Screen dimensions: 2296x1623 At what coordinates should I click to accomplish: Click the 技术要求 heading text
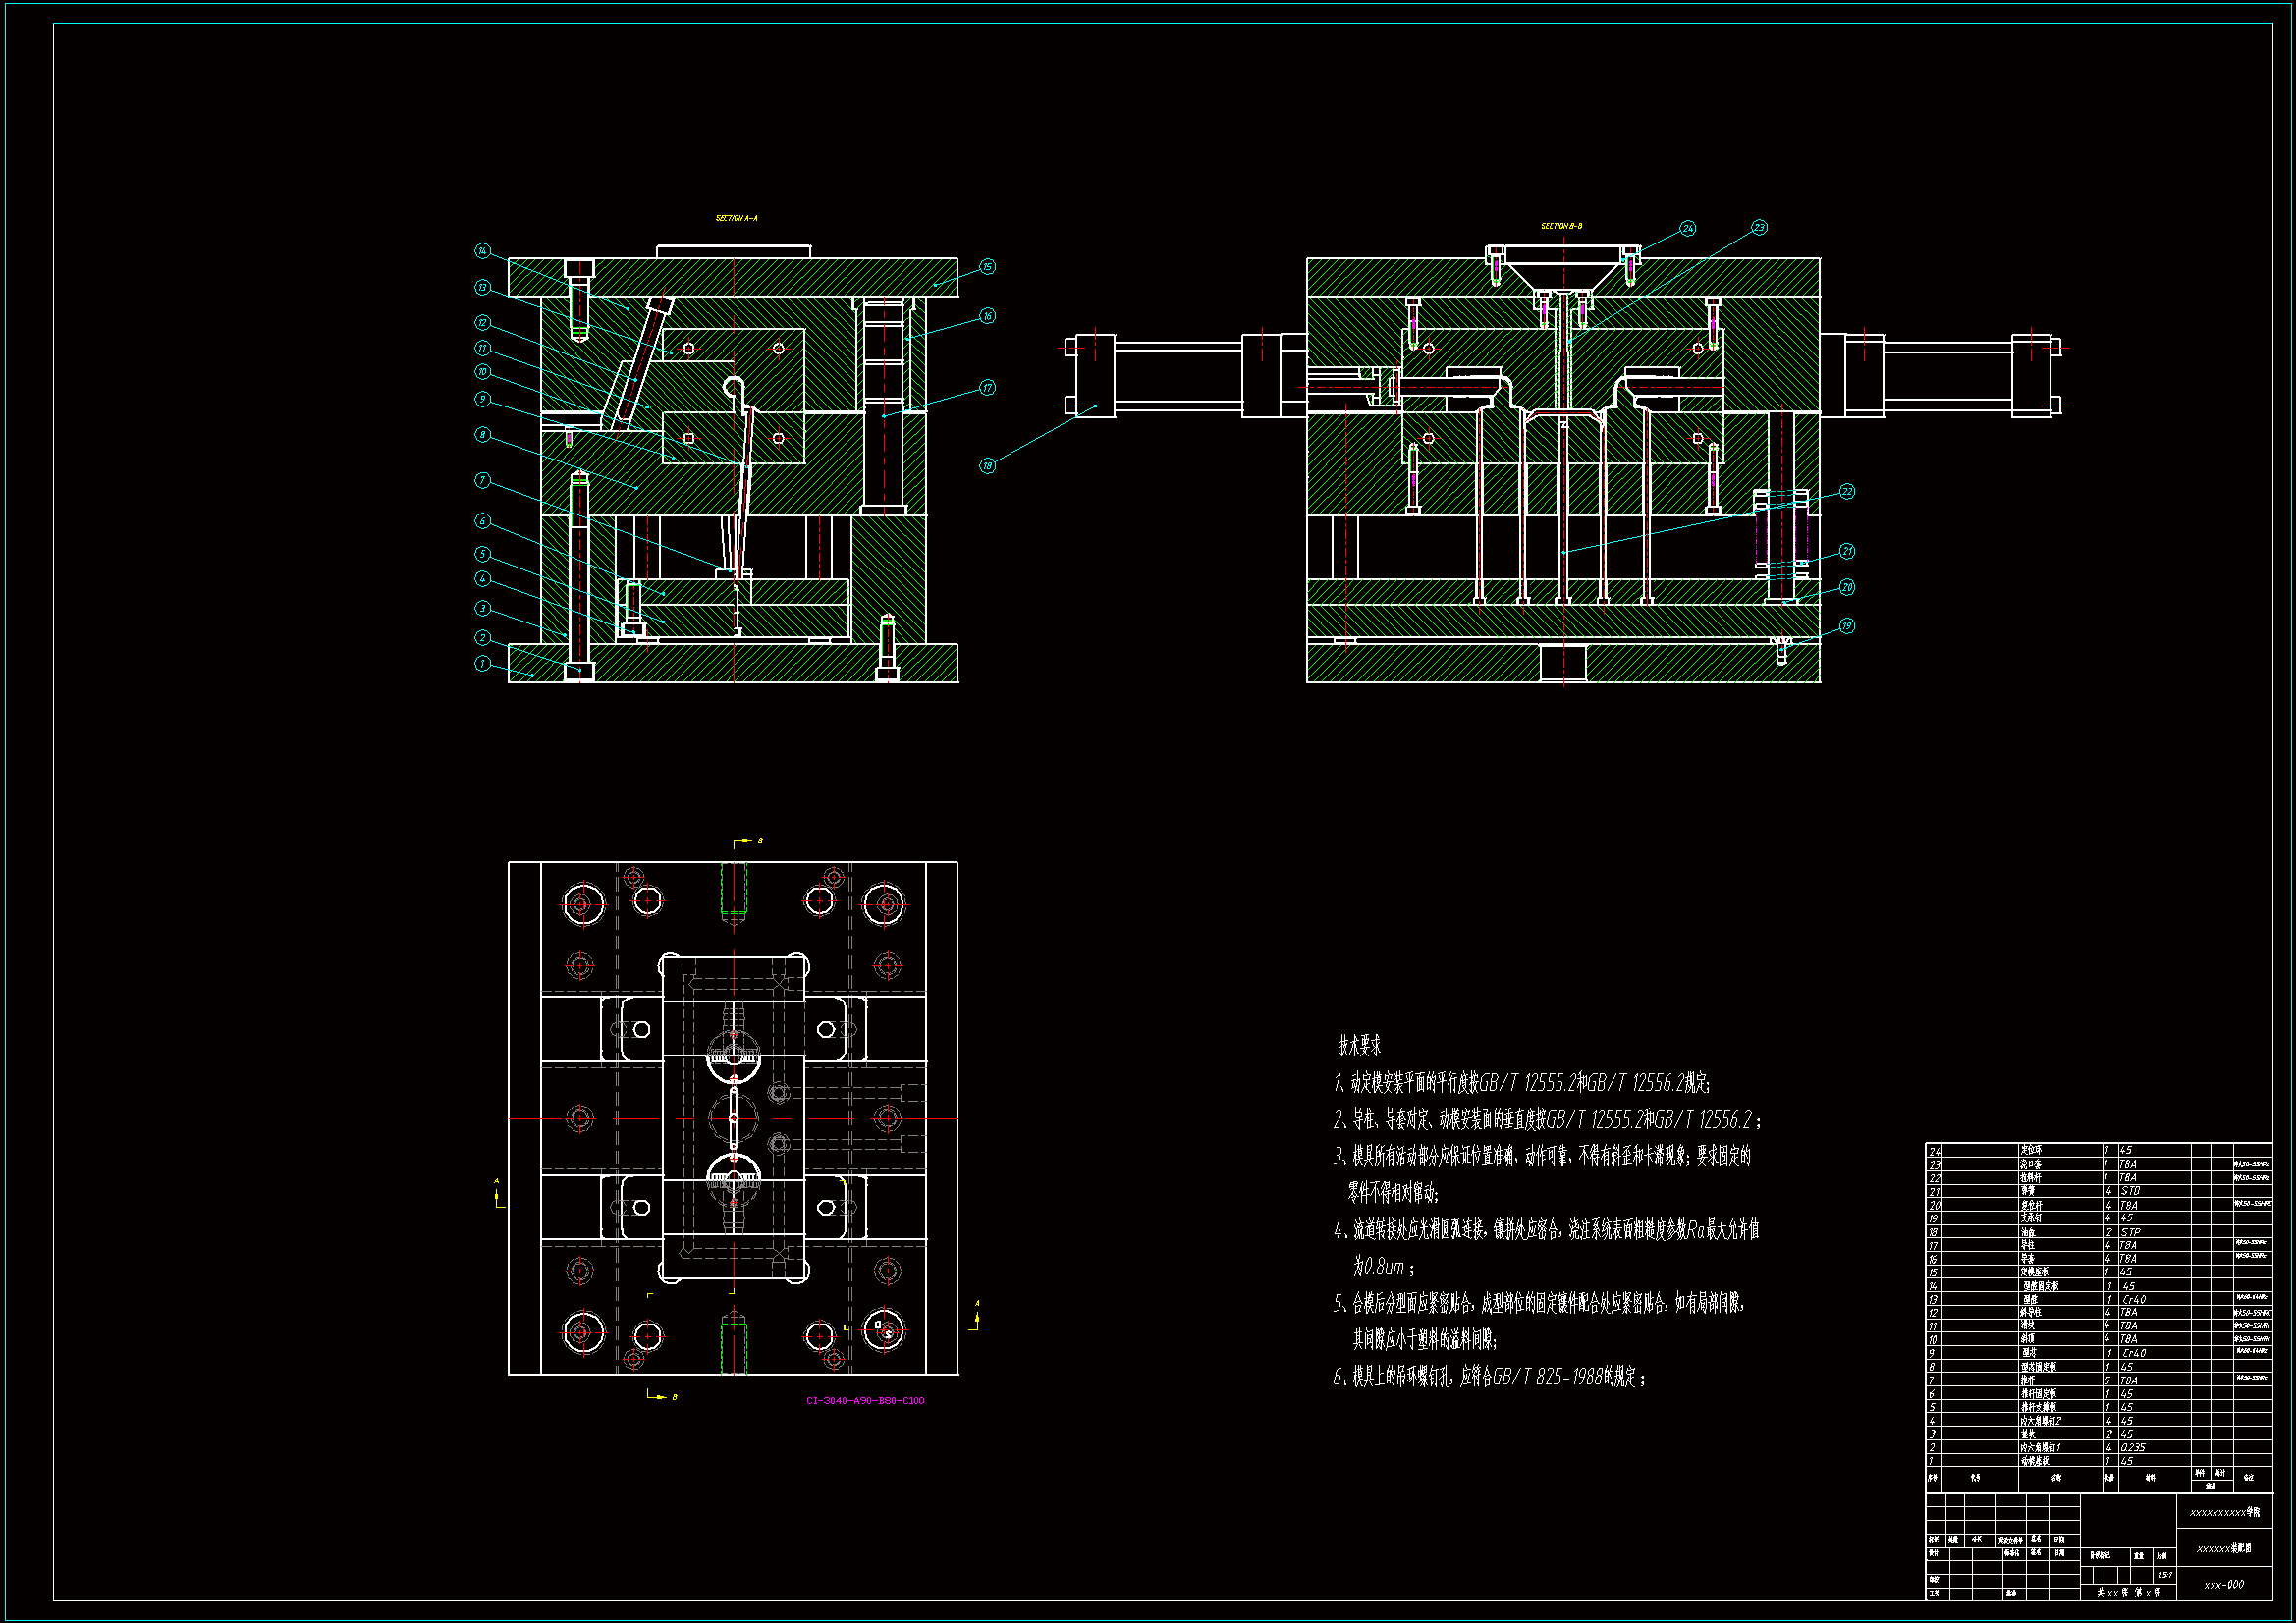[x=1359, y=1046]
